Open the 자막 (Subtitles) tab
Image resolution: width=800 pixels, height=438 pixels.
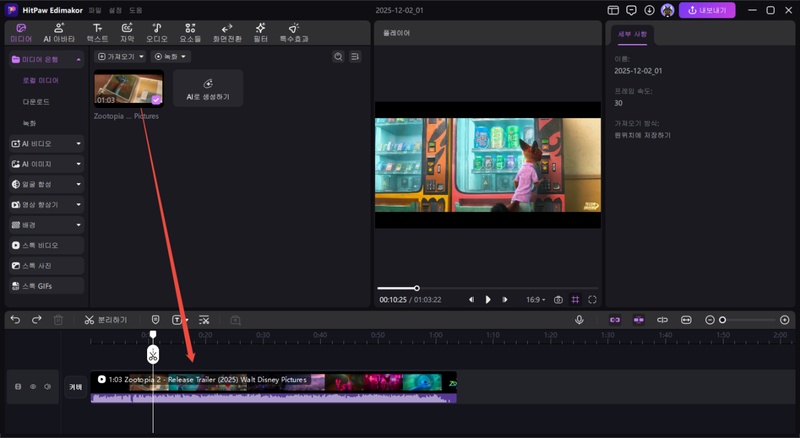tap(127, 33)
